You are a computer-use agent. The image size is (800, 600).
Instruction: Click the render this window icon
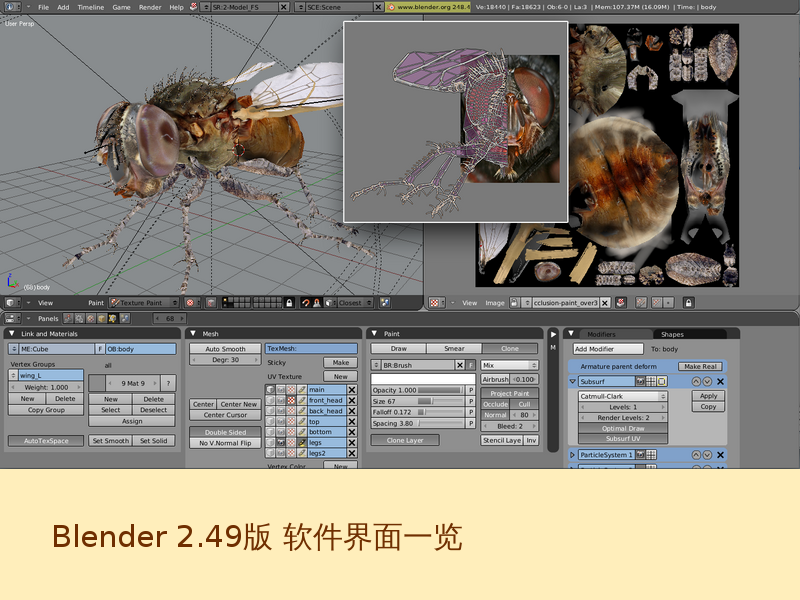click(385, 303)
